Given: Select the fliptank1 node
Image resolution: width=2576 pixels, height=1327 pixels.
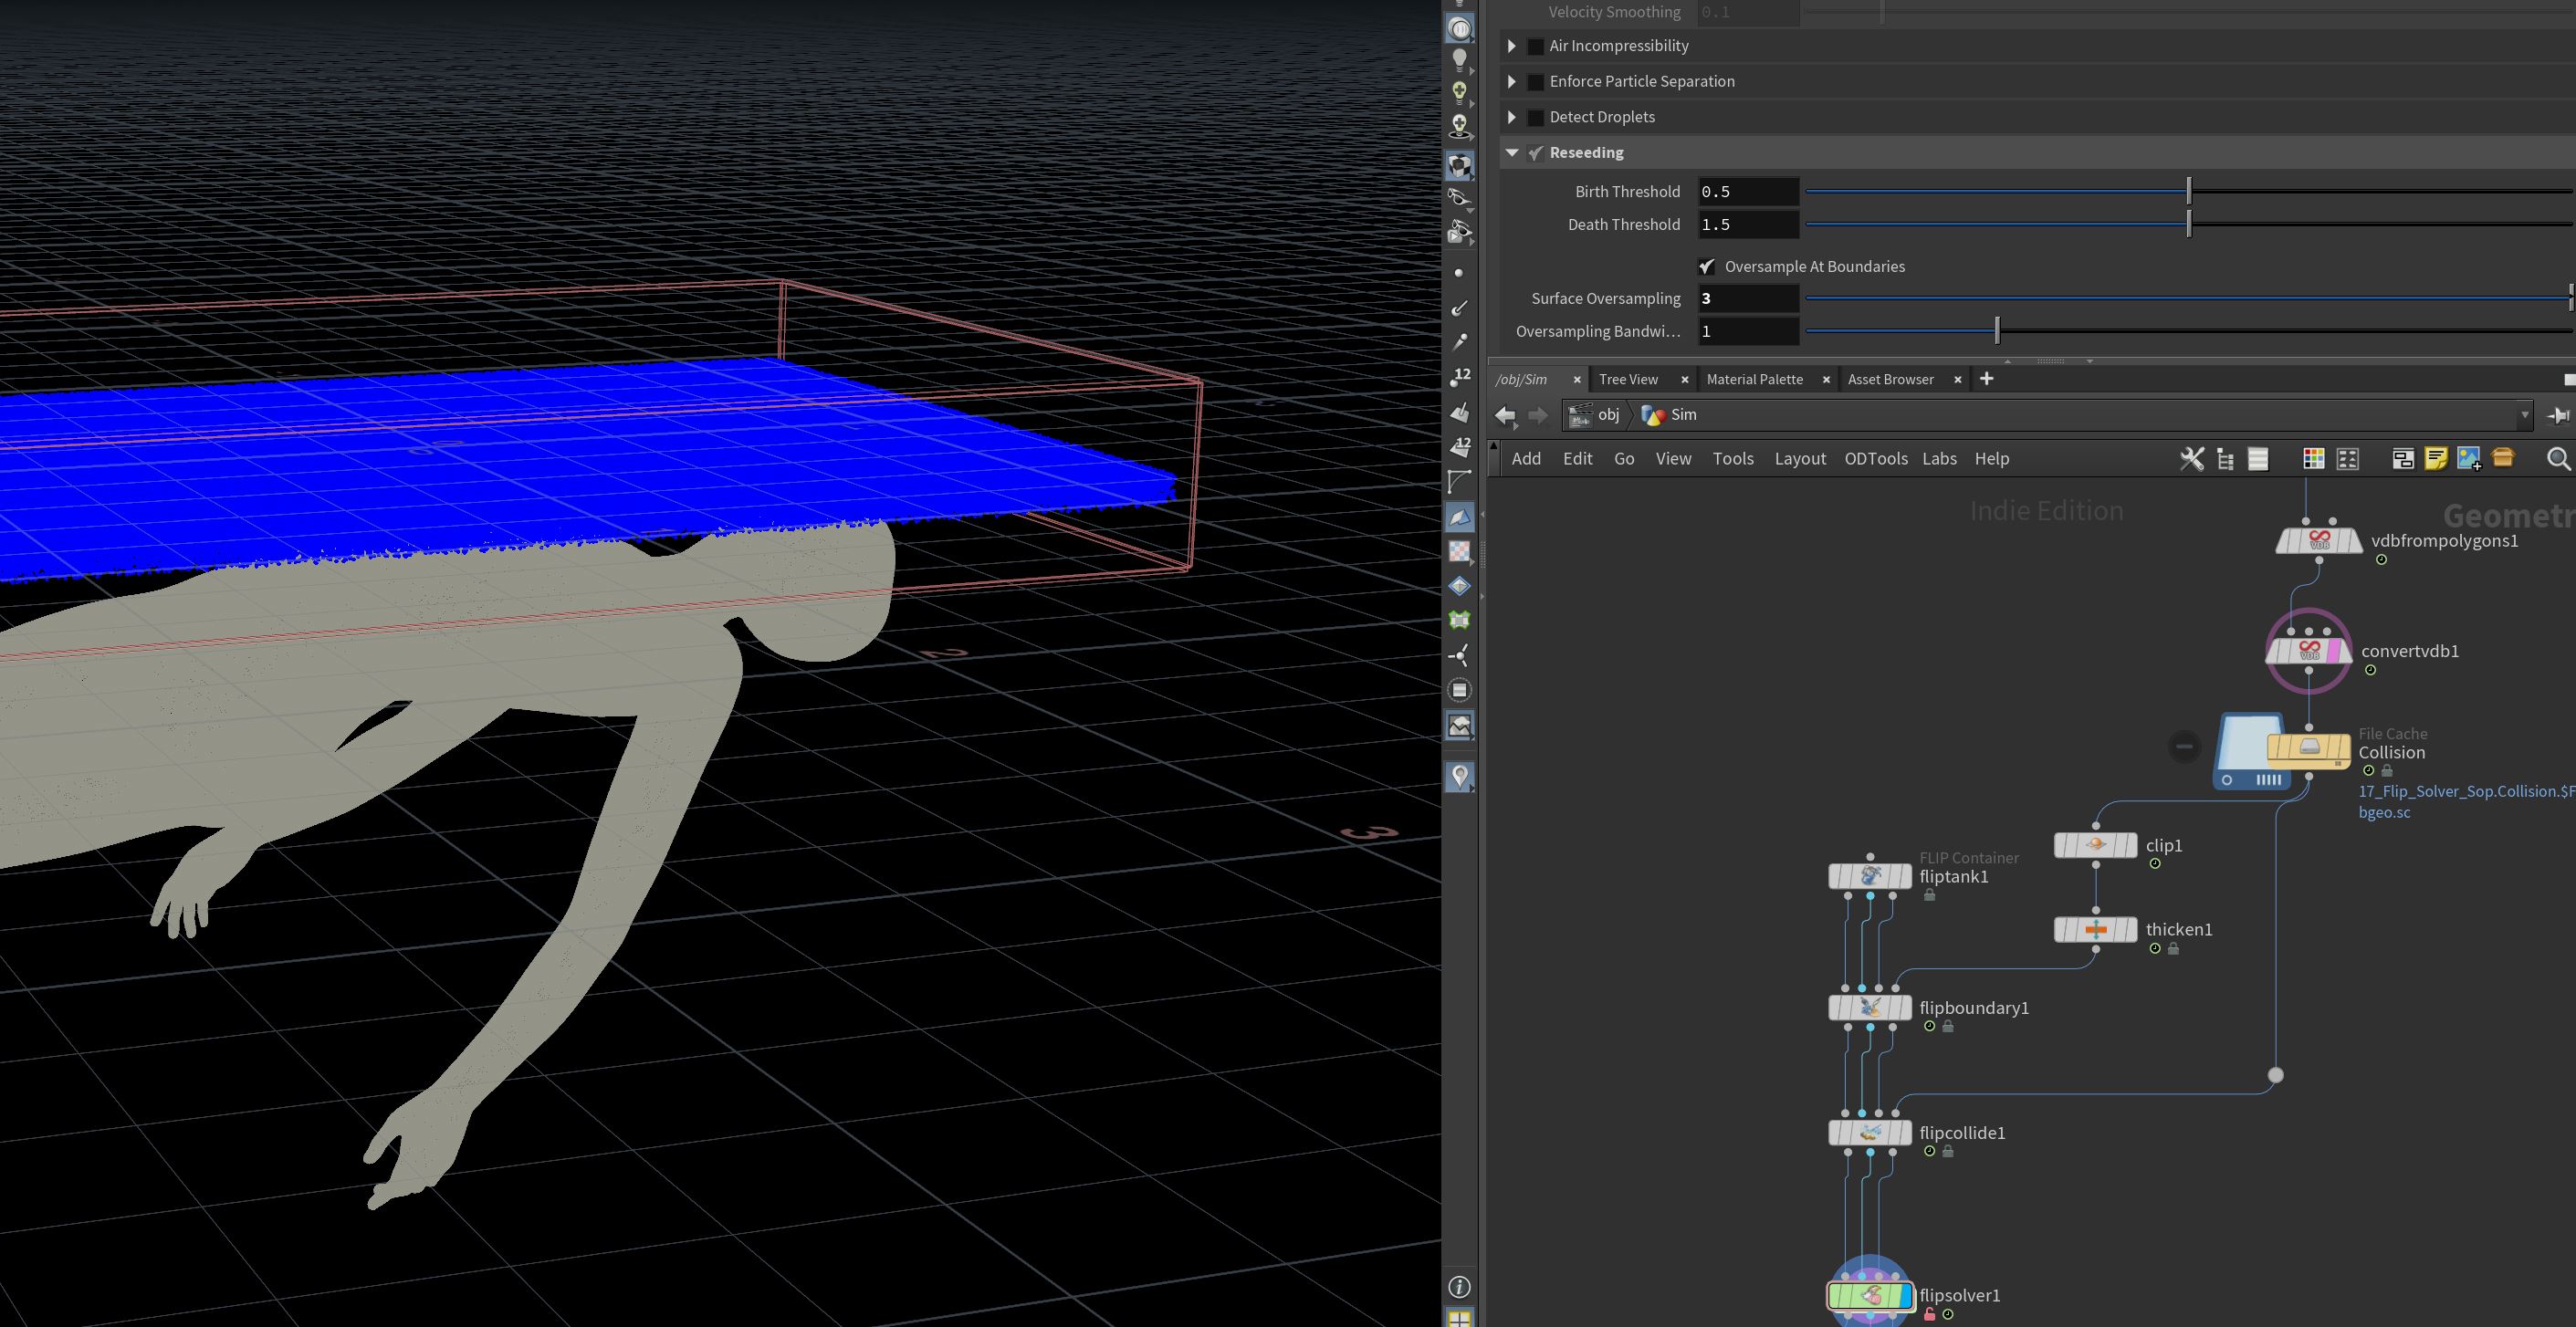Looking at the screenshot, I should (1870, 877).
